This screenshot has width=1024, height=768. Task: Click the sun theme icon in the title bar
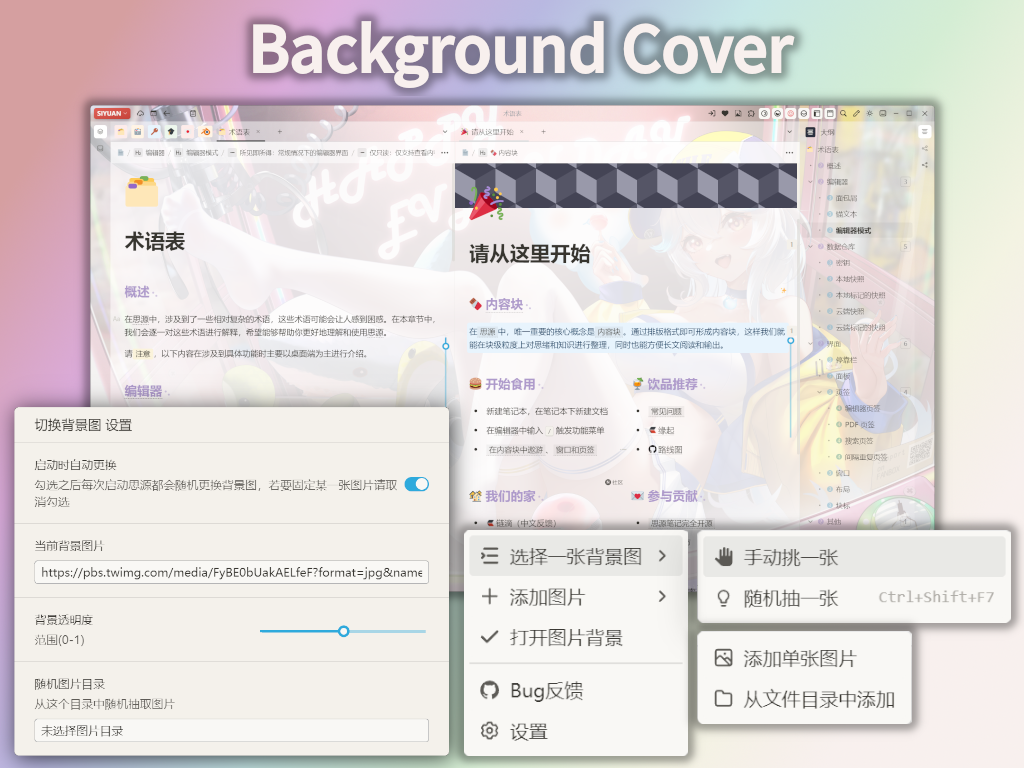[869, 113]
